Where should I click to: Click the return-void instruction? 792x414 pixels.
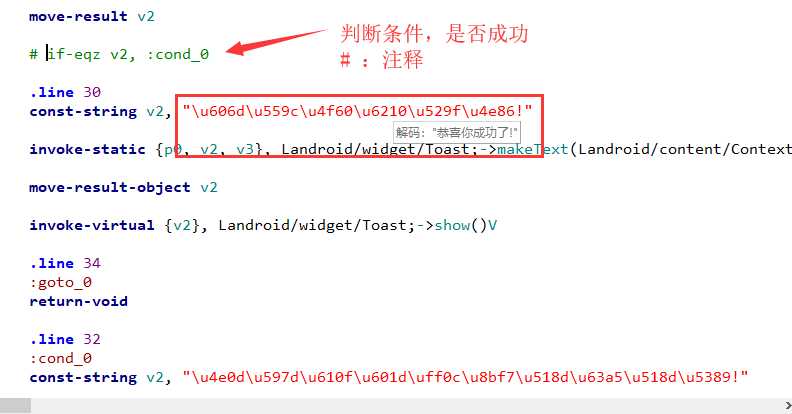coord(78,301)
